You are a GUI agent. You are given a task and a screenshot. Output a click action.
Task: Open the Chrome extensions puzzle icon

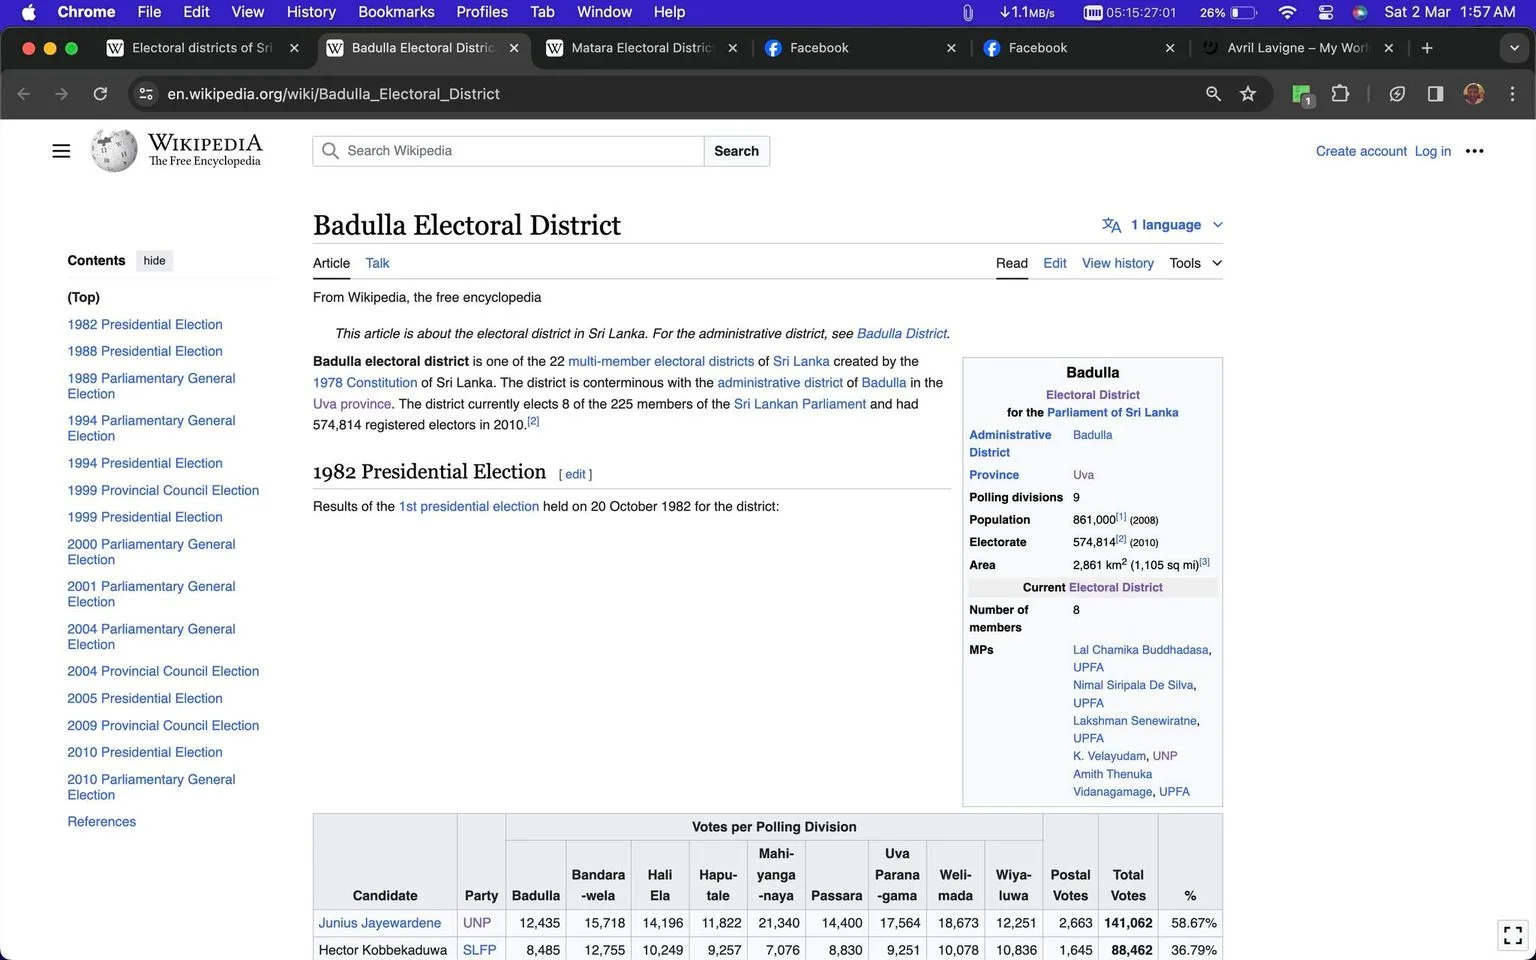1341,94
